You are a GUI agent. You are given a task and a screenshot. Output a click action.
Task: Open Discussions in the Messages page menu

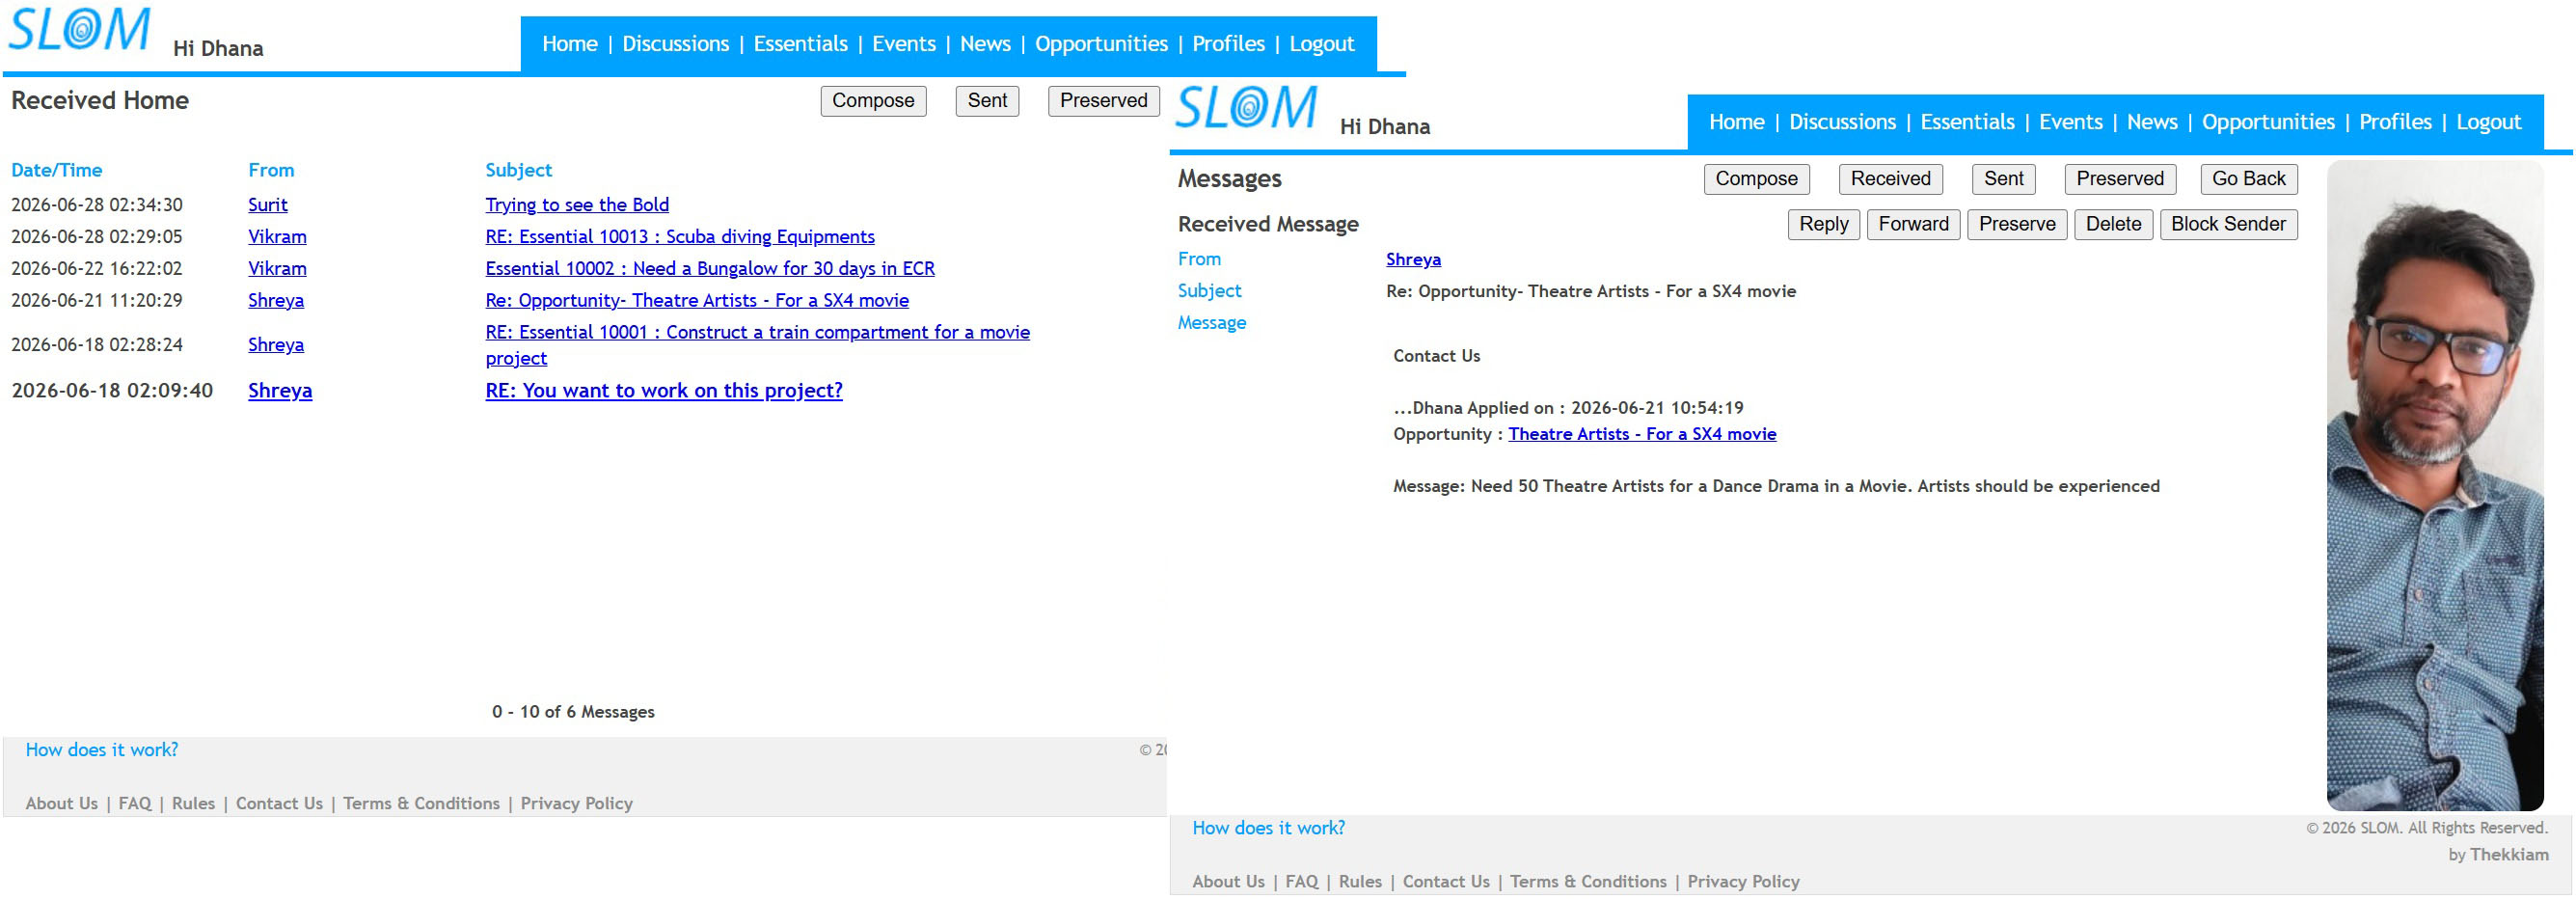1843,122
